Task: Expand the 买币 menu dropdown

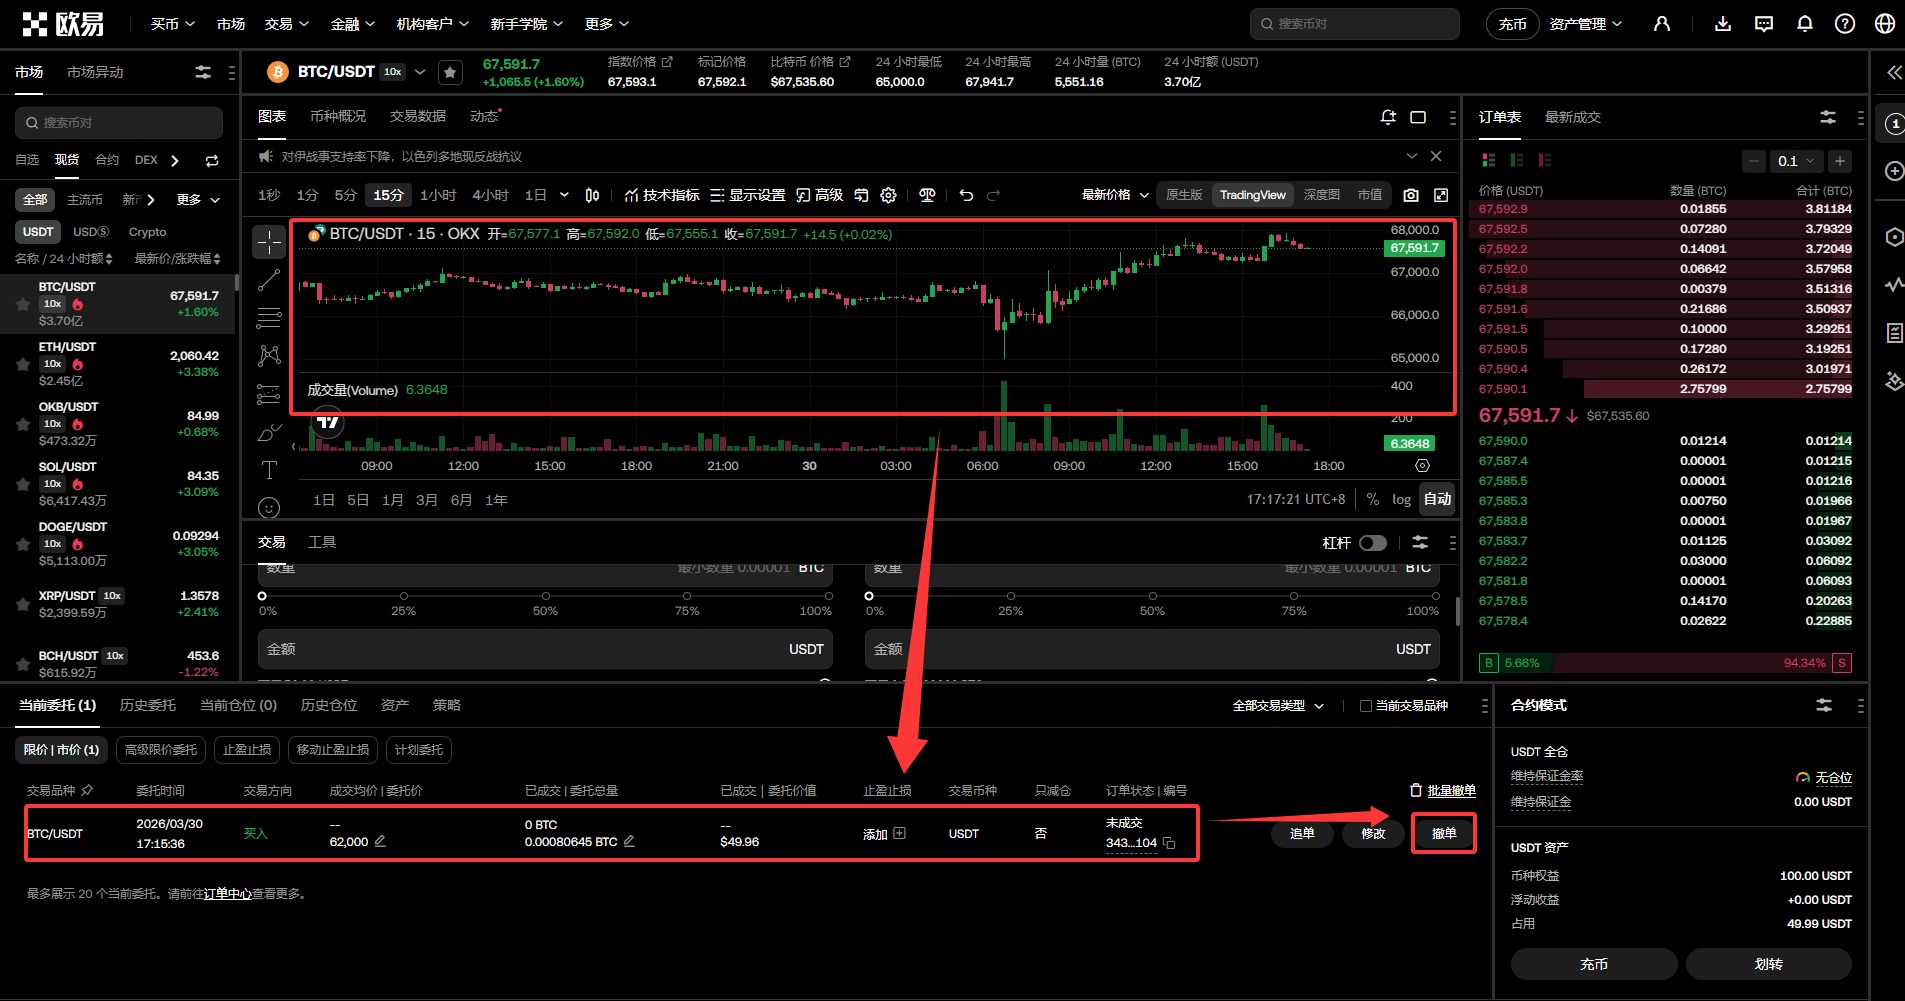Action: click(x=172, y=24)
